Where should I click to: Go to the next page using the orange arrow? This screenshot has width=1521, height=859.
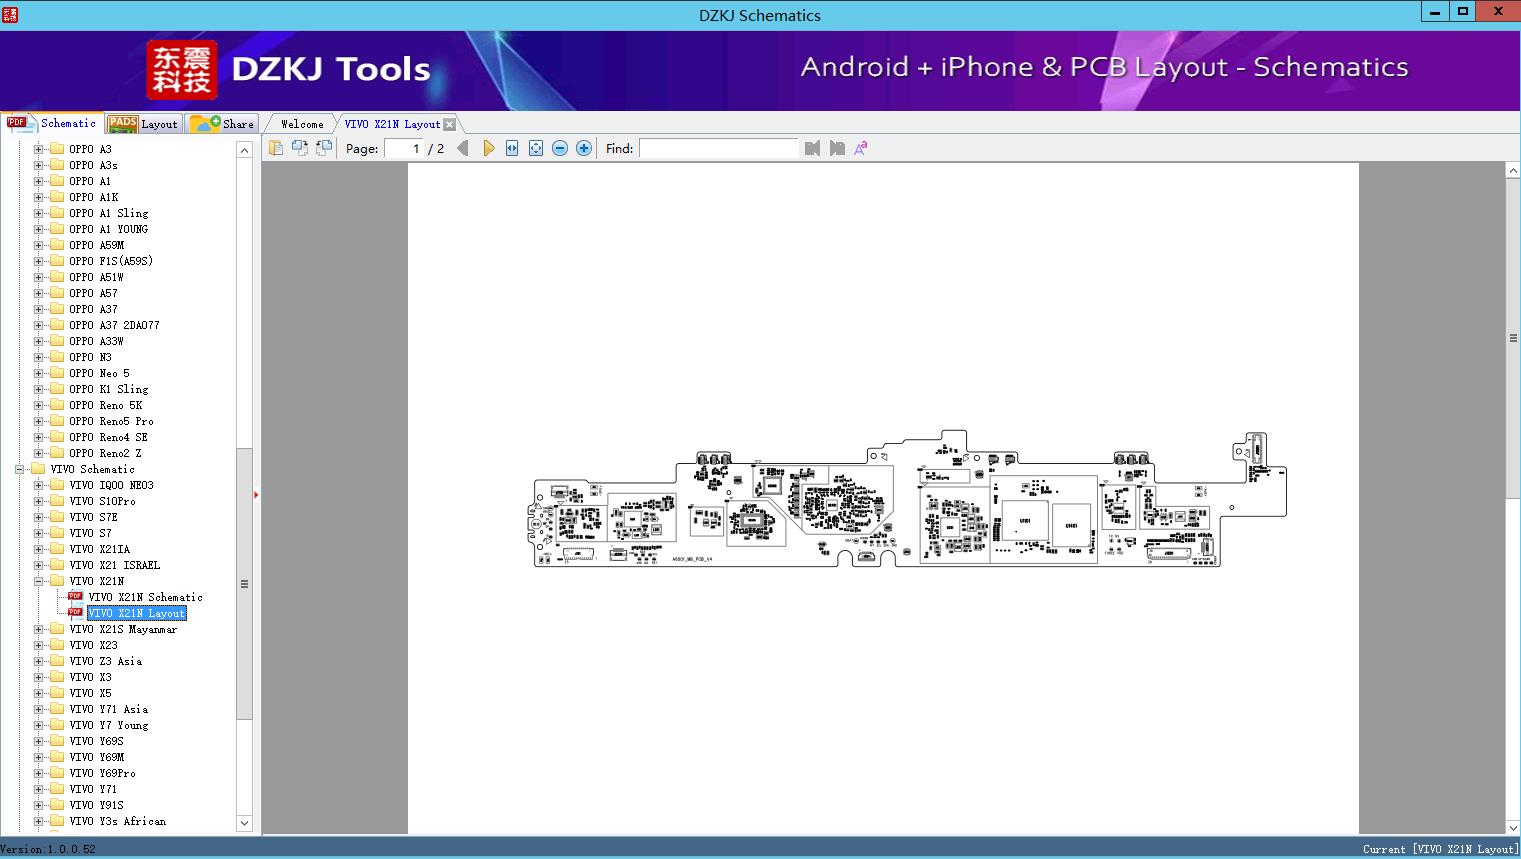[x=488, y=148]
